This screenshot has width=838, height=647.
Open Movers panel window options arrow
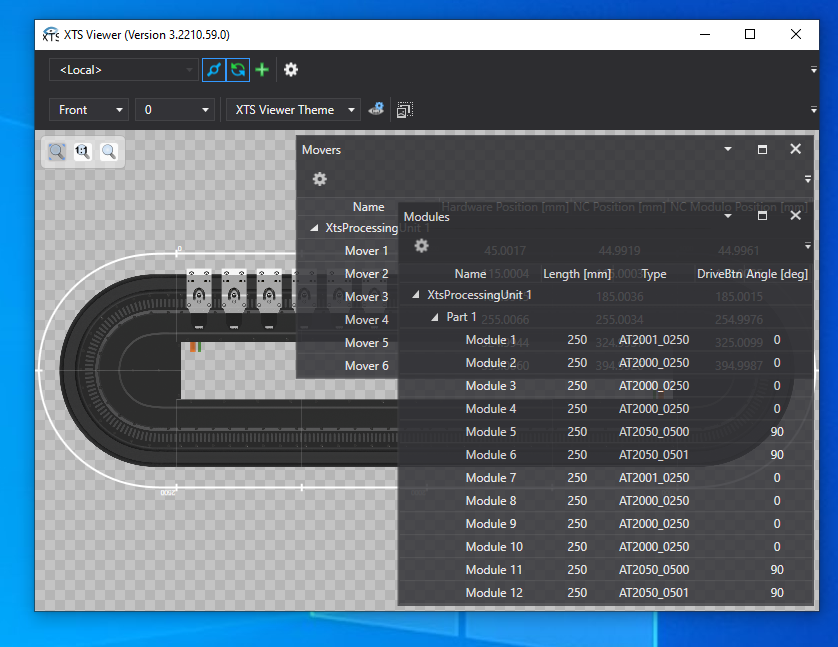click(728, 149)
